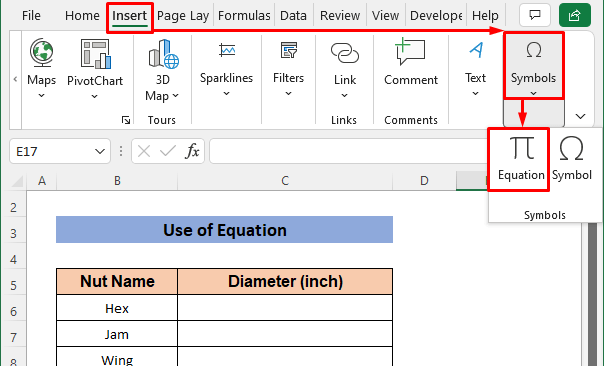Select the "Use of Equation" title cell
Image resolution: width=604 pixels, height=366 pixels.
click(225, 230)
